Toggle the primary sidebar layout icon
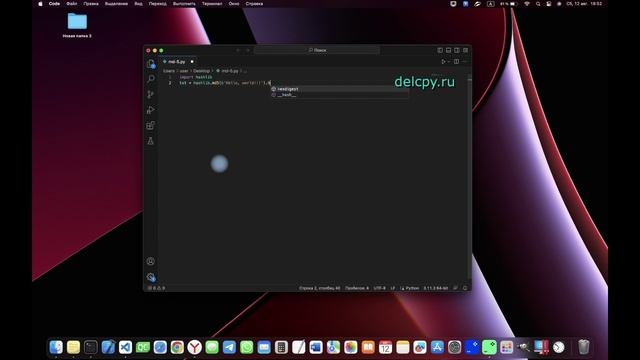This screenshot has width=640, height=360. [x=440, y=50]
